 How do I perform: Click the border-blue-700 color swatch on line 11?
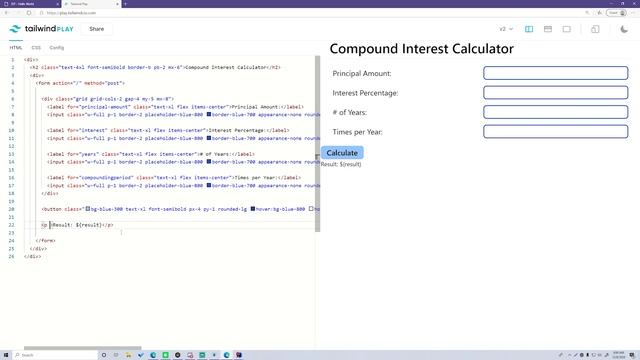pyautogui.click(x=209, y=138)
